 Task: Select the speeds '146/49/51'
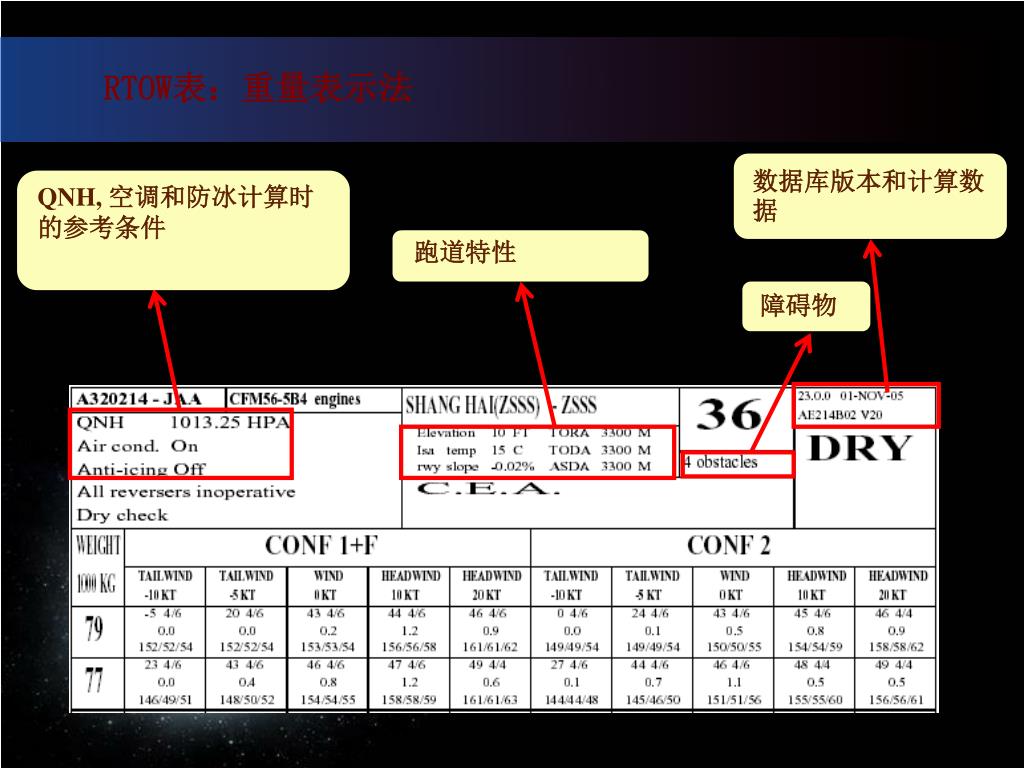165,699
